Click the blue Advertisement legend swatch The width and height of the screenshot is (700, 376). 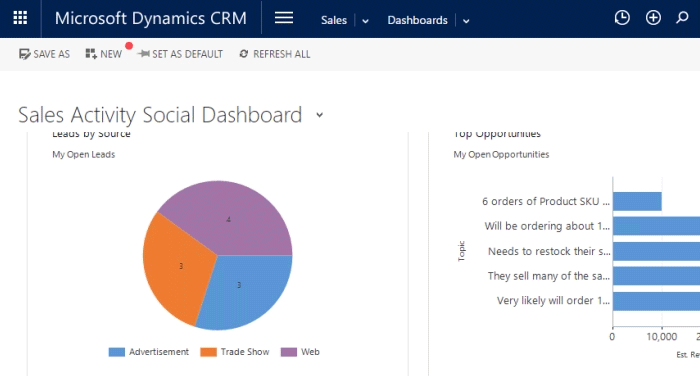(x=117, y=352)
